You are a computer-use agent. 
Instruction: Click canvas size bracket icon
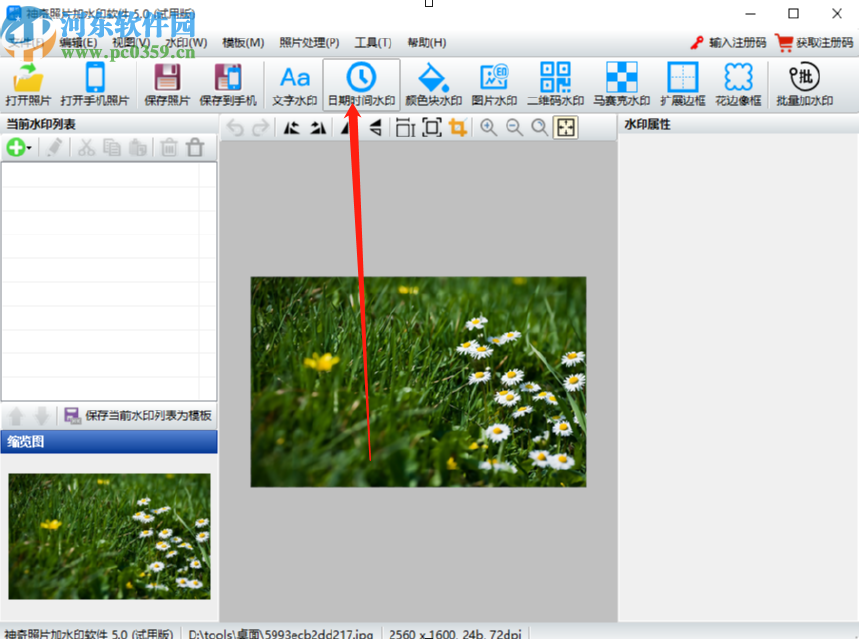tap(432, 128)
